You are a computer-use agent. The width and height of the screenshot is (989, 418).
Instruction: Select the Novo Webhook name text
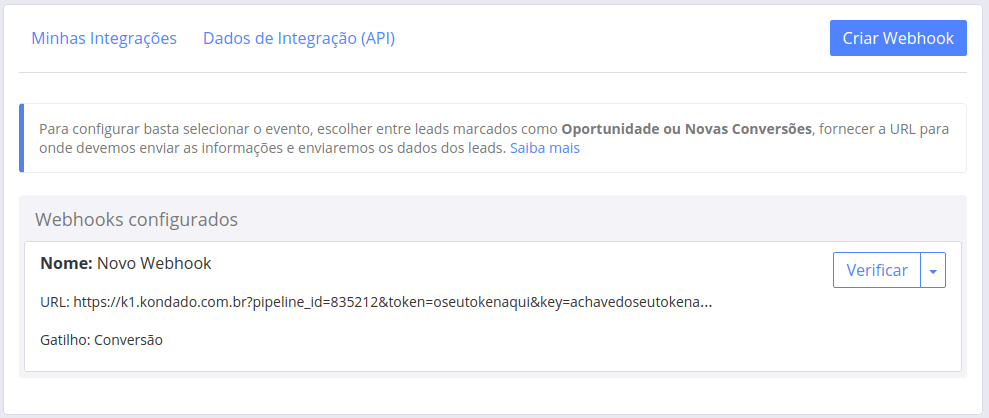coord(154,263)
